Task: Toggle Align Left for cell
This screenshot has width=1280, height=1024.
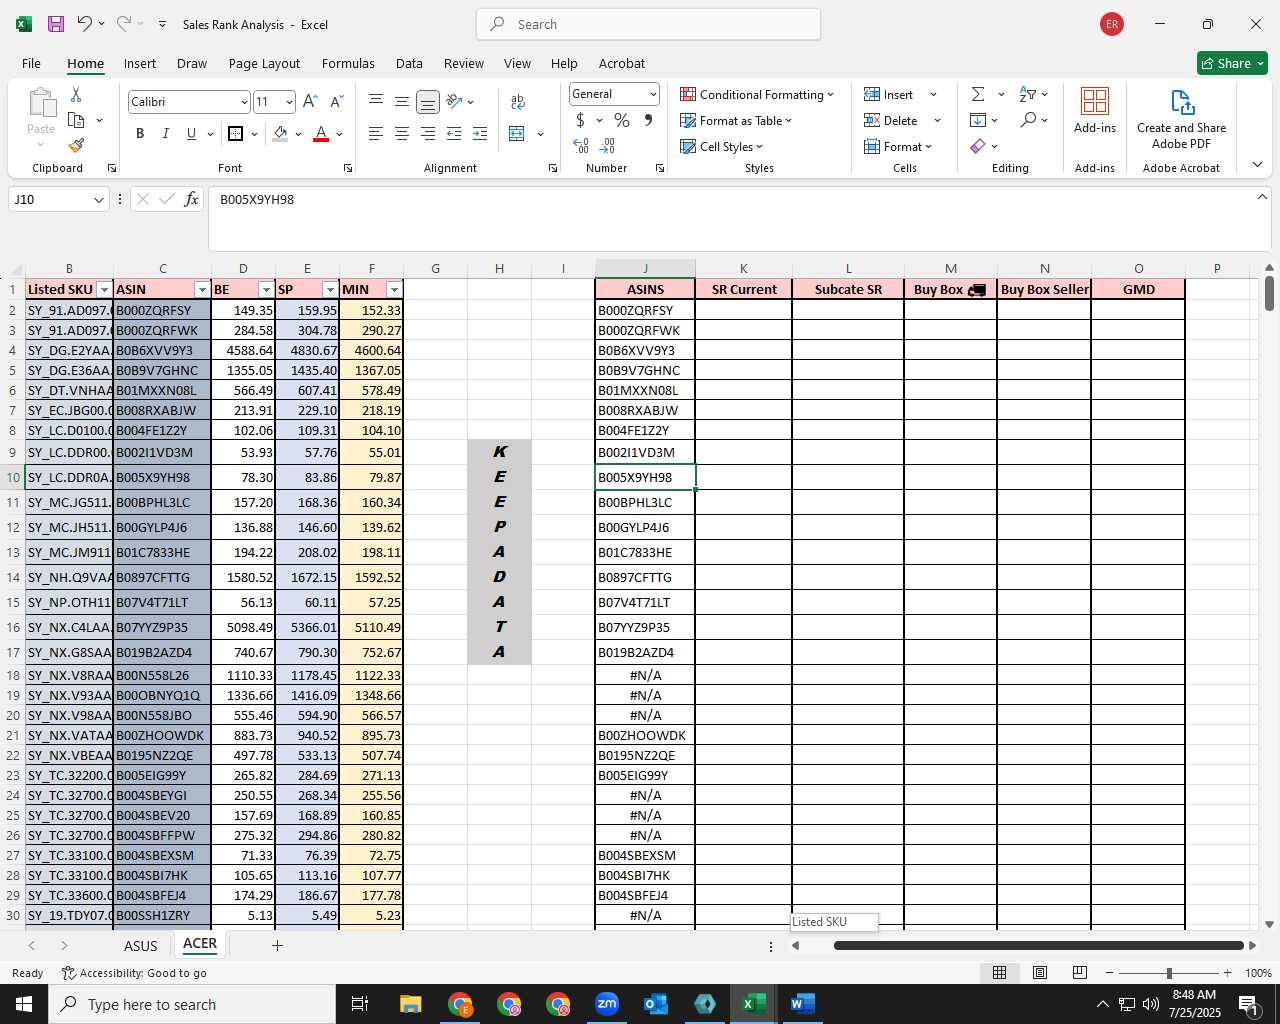Action: (x=376, y=133)
